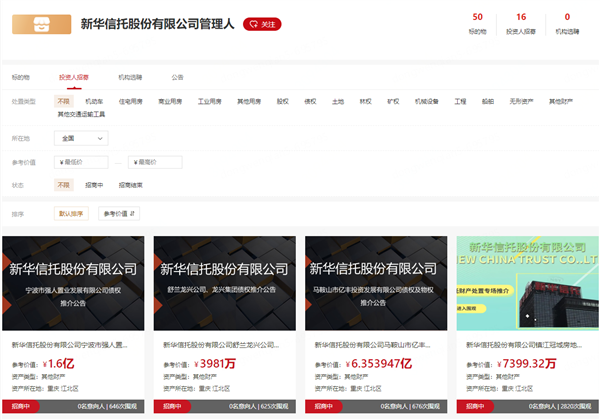This screenshot has width=600, height=420.
Task: Filter status by 招商结束
Action: tap(131, 185)
